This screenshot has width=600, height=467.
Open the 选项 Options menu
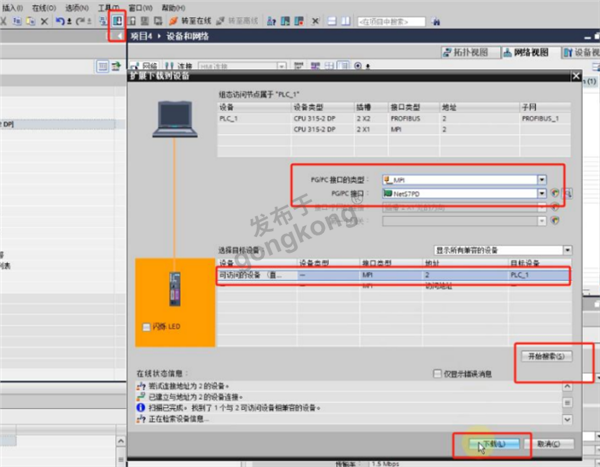tap(77, 8)
